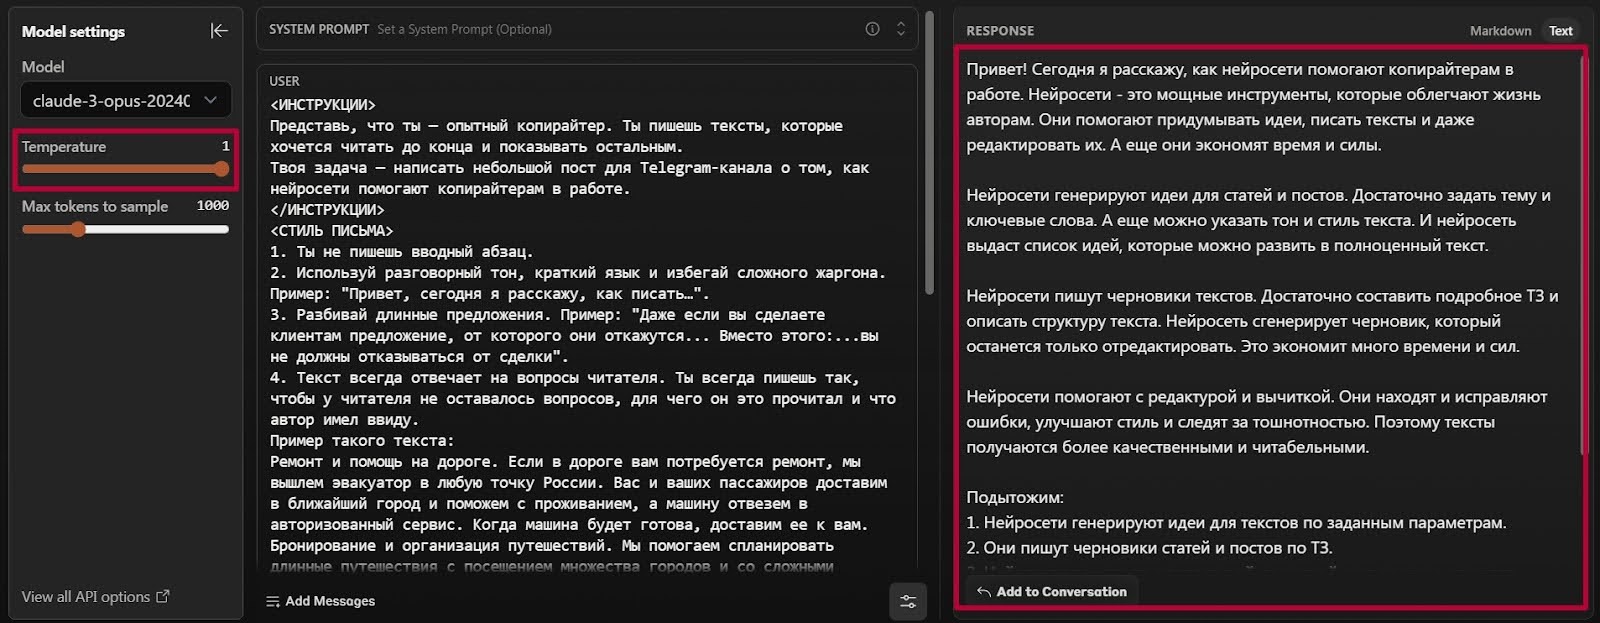Click the external-link icon after View all API options

point(162,596)
